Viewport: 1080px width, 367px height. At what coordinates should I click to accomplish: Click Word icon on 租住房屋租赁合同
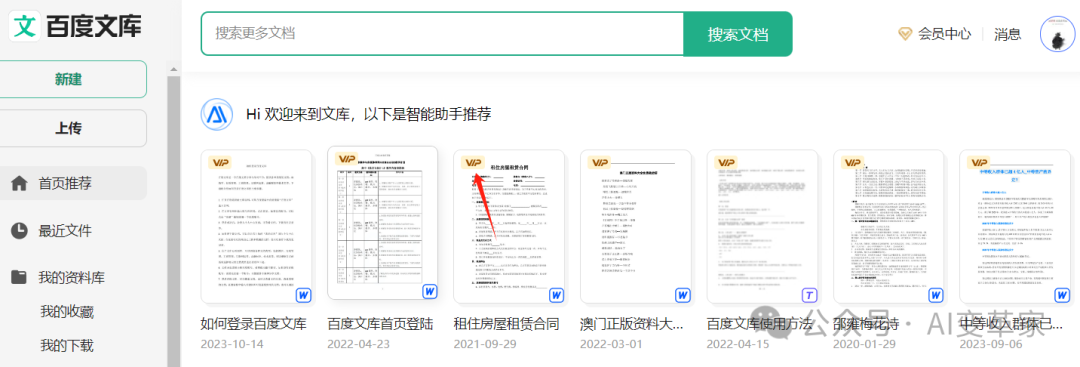pyautogui.click(x=557, y=295)
